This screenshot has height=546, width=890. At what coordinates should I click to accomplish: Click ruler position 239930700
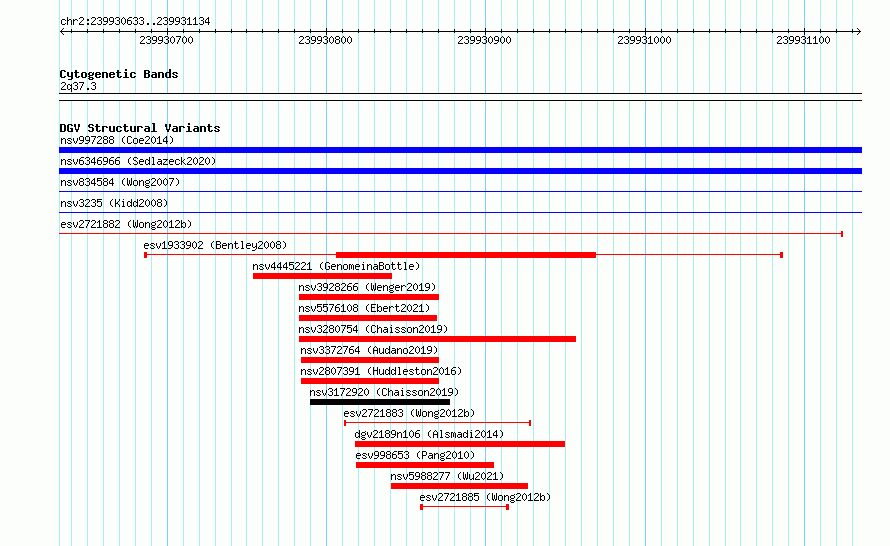[166, 40]
